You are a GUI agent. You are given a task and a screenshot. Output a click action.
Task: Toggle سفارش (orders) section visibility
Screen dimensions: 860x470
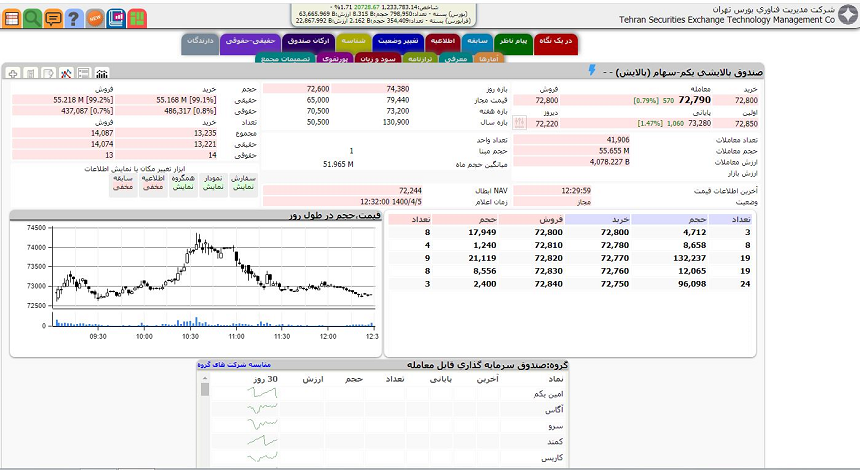tap(245, 183)
